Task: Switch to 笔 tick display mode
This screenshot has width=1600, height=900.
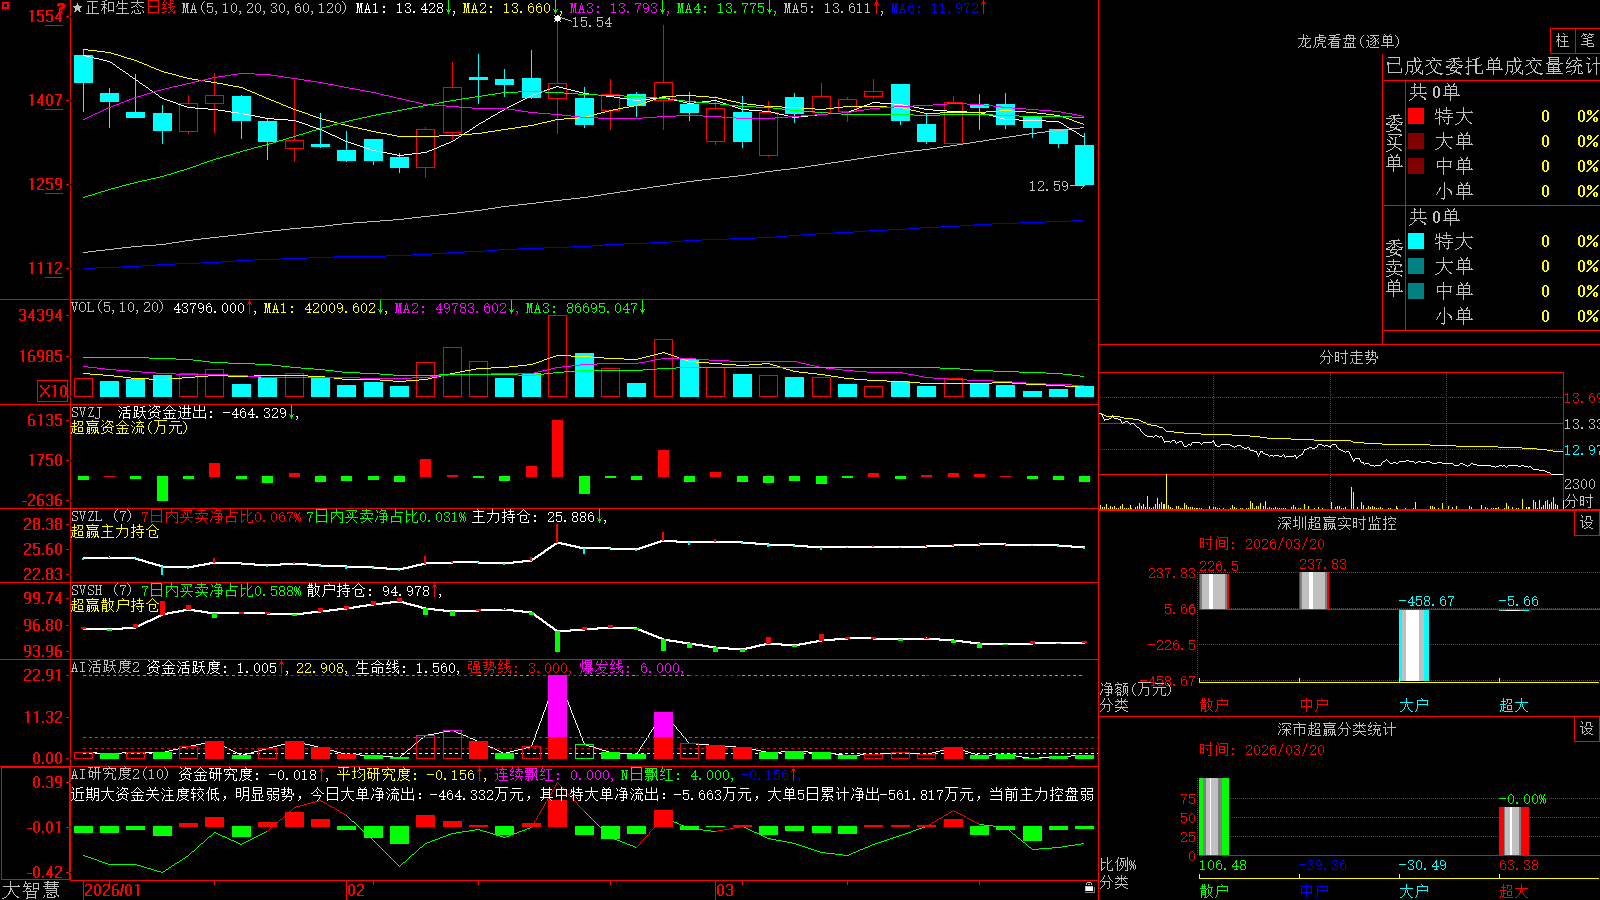Action: [1587, 40]
